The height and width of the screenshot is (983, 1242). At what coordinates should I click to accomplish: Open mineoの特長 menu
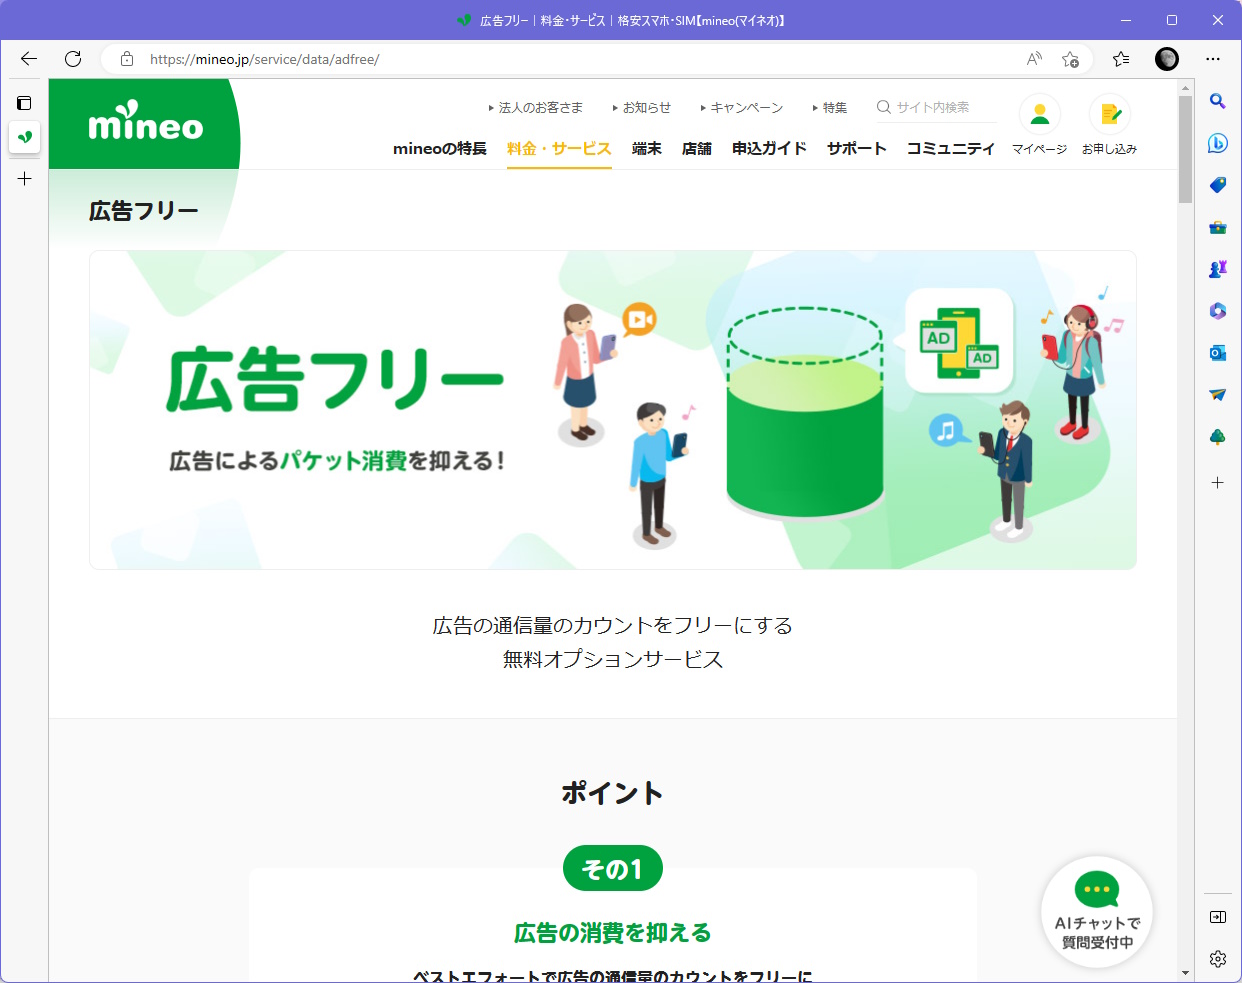click(440, 149)
